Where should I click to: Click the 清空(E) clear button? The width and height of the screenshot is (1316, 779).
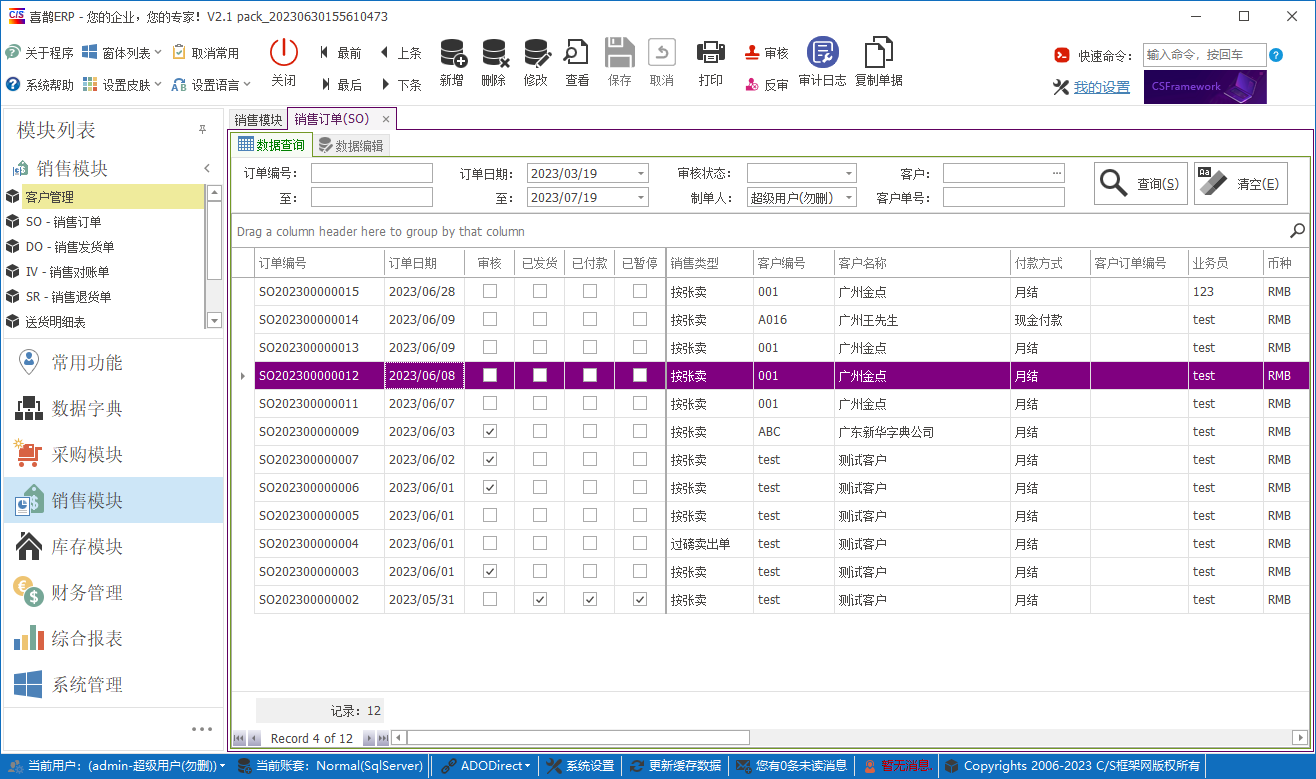(1241, 183)
